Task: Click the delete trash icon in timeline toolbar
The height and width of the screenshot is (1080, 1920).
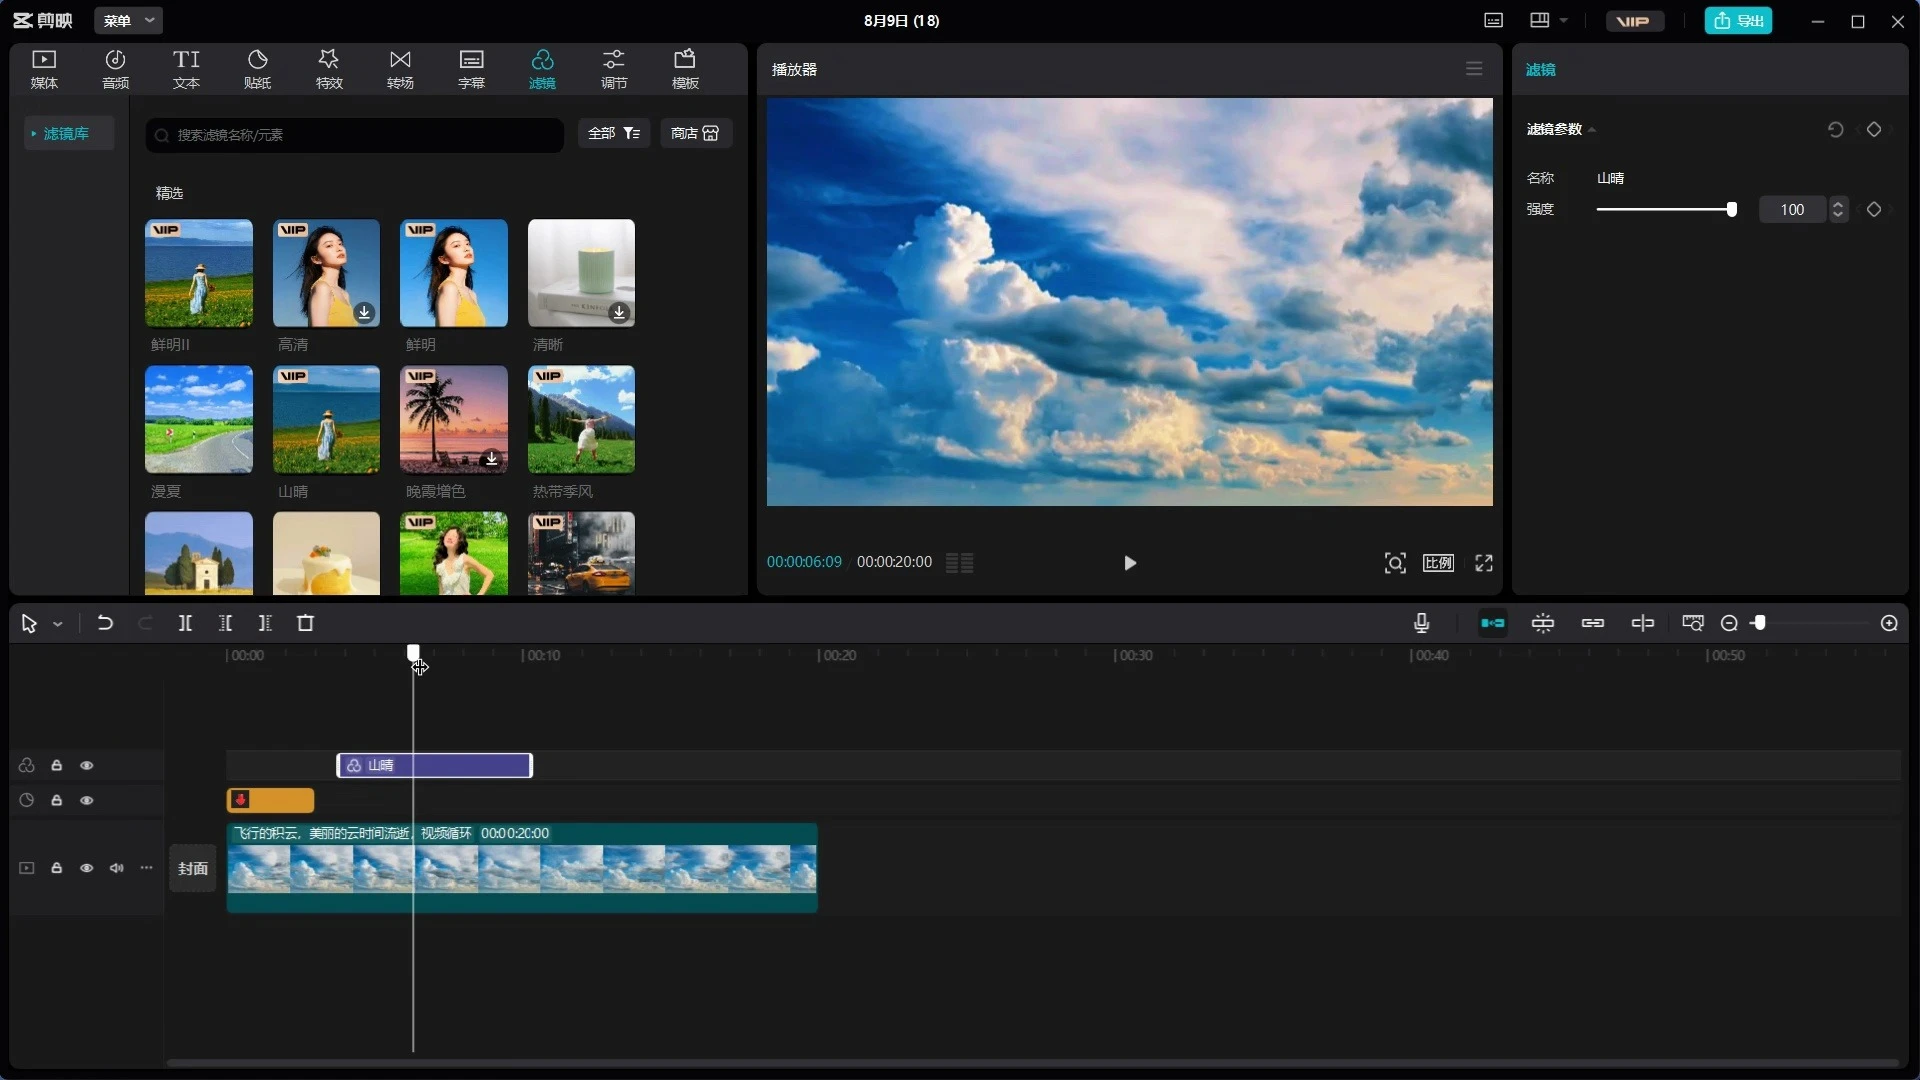Action: click(306, 623)
